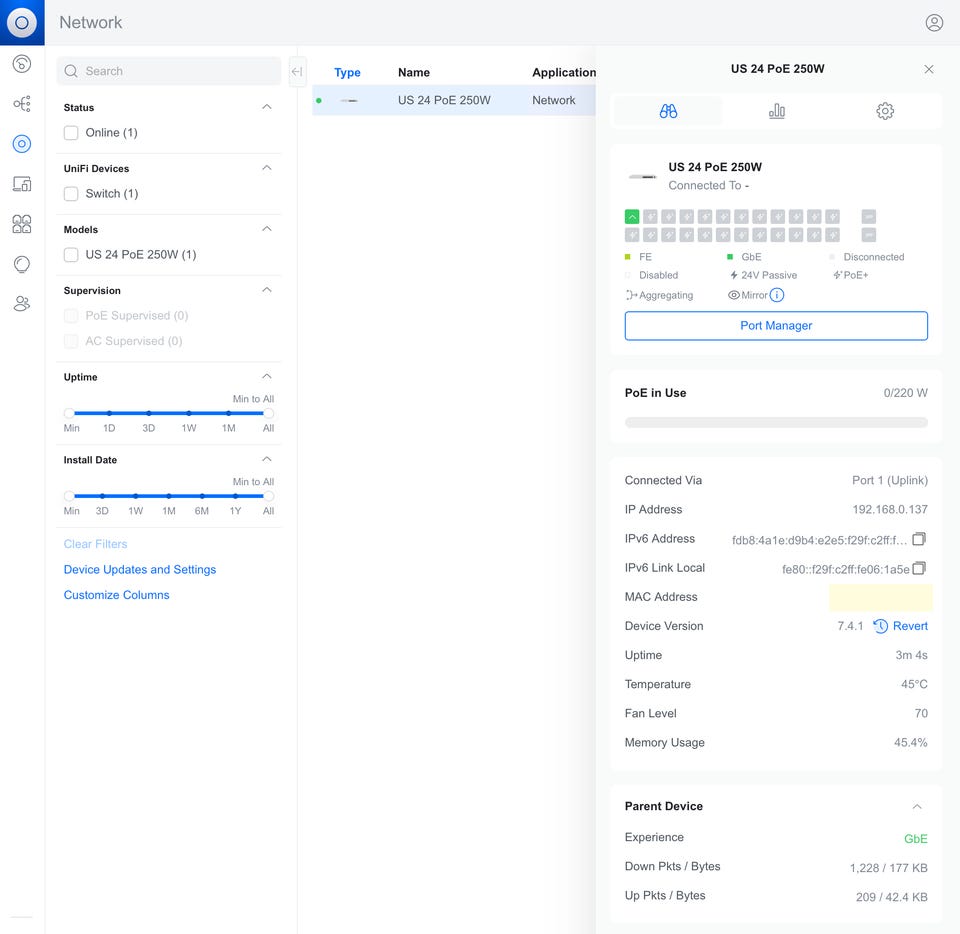The width and height of the screenshot is (960, 934).
Task: Open the Dashboard gauge icon in sidebar
Action: (22, 64)
